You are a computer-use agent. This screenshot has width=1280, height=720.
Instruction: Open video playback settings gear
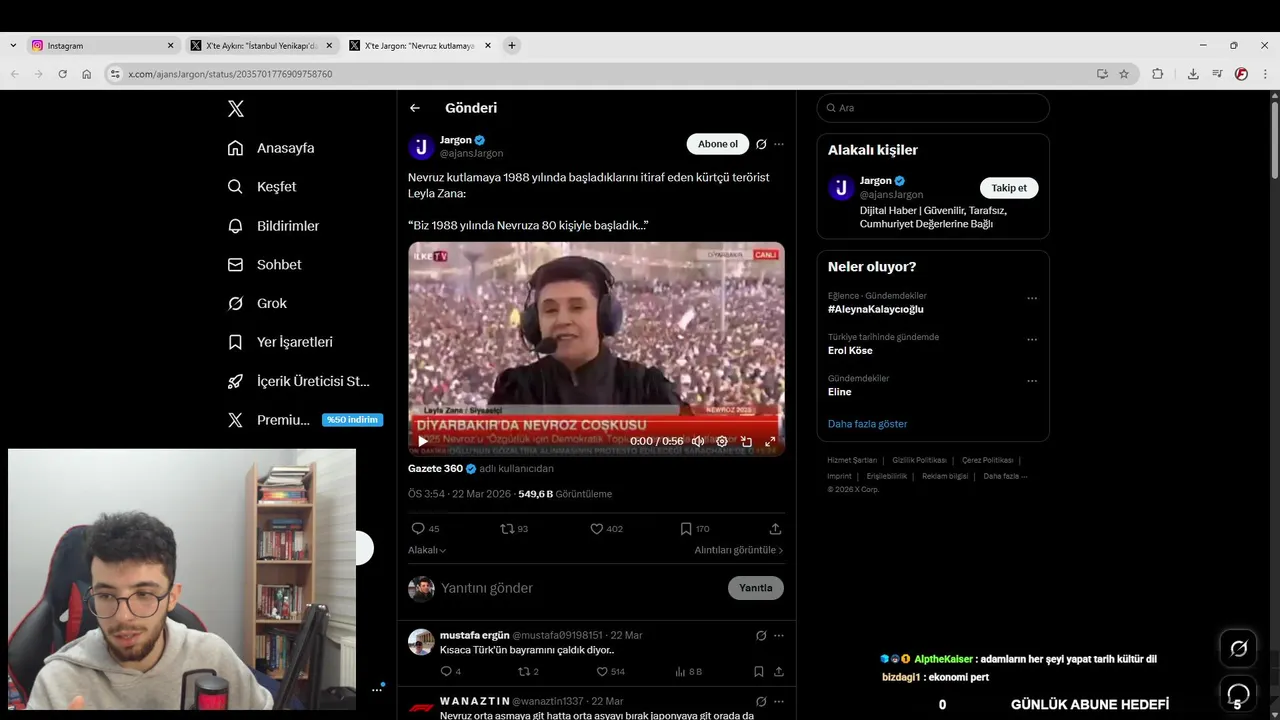tap(722, 441)
